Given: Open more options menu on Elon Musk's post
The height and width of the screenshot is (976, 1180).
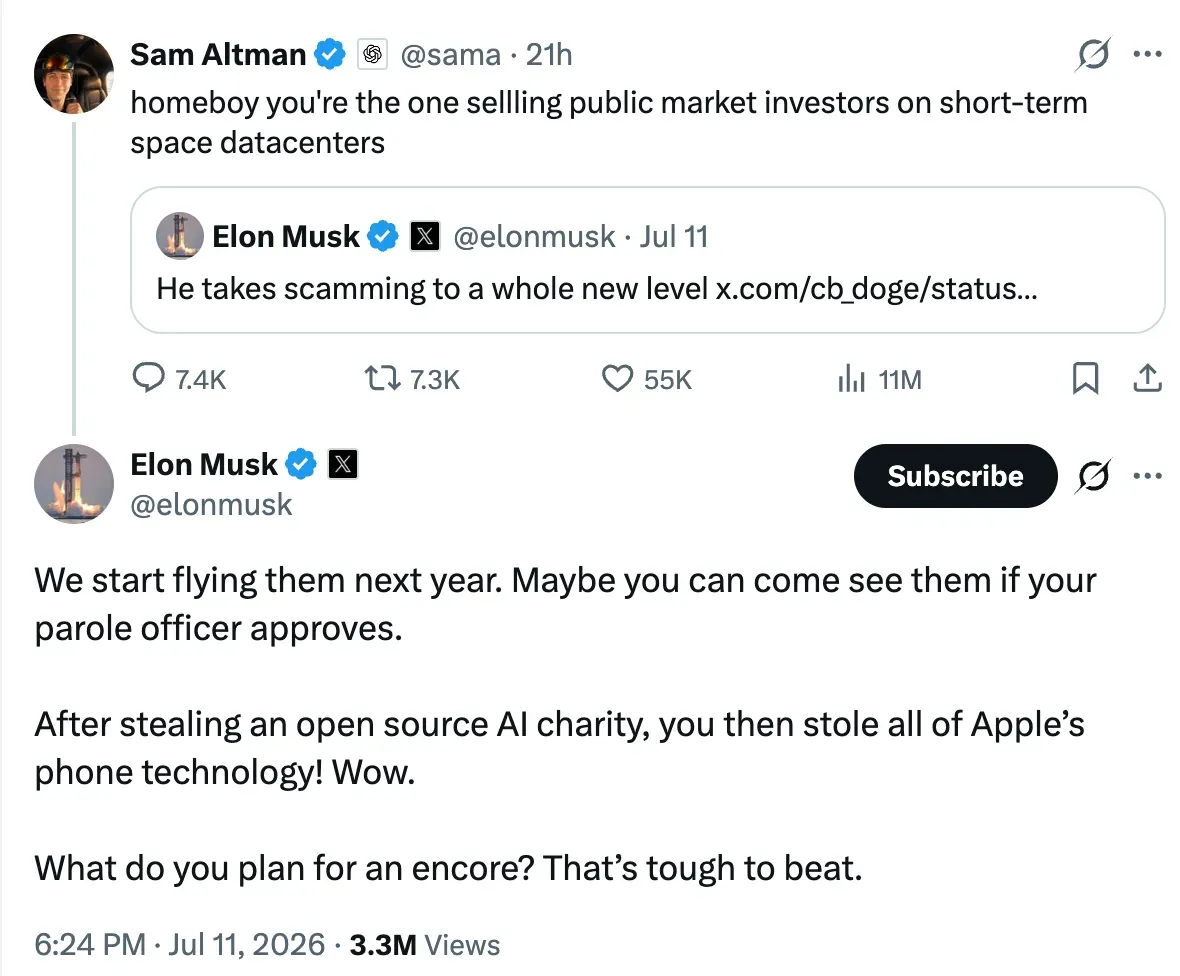Looking at the screenshot, I should coord(1147,476).
